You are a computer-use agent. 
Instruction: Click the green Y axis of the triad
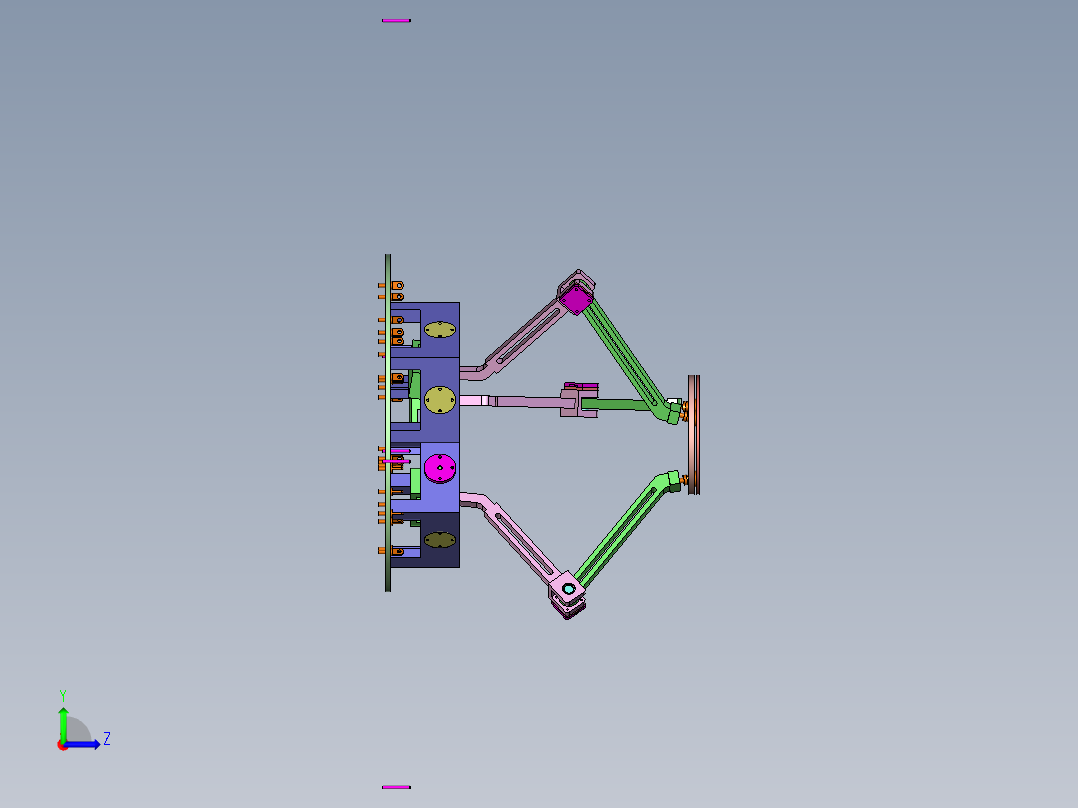click(x=63, y=724)
